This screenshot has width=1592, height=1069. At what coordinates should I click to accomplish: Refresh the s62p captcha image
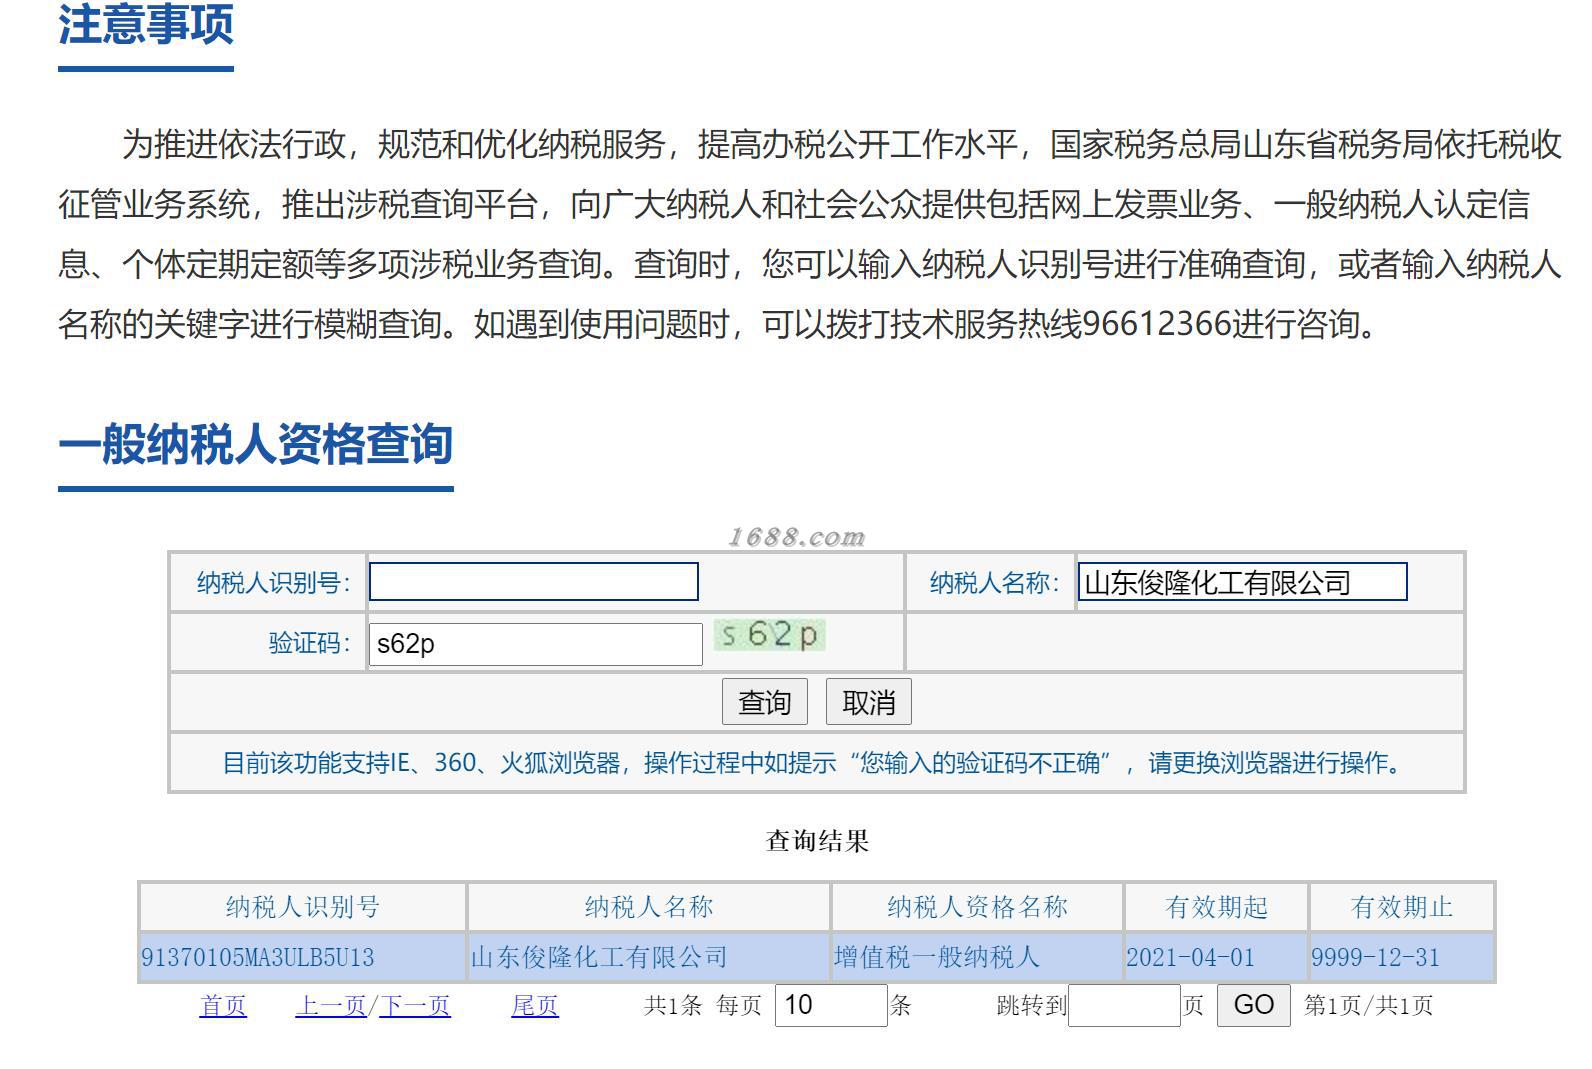tap(769, 635)
